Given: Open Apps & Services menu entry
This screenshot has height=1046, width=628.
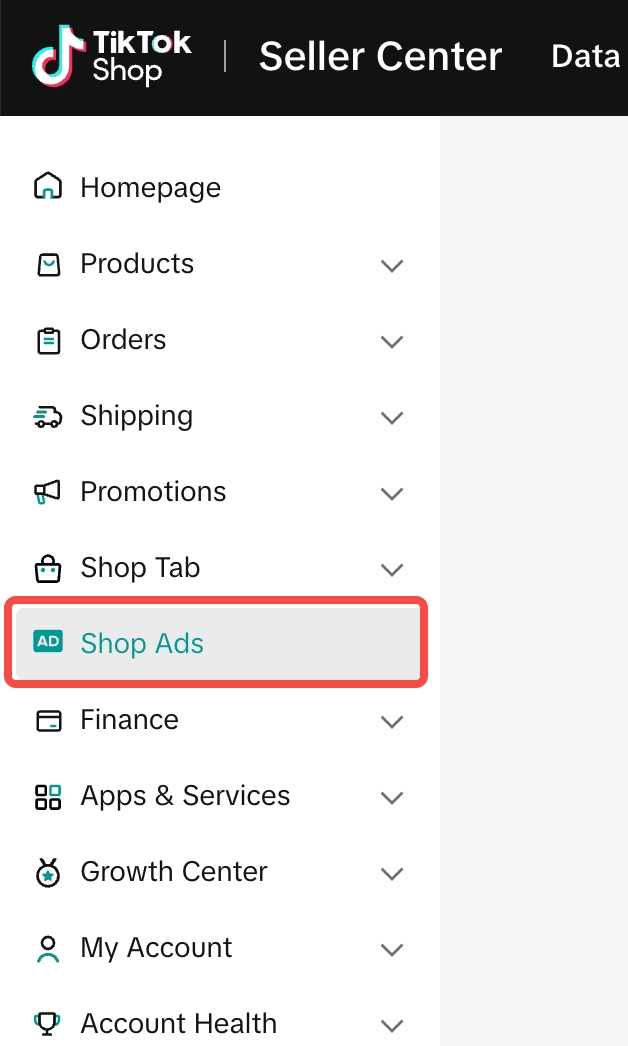Looking at the screenshot, I should point(185,796).
